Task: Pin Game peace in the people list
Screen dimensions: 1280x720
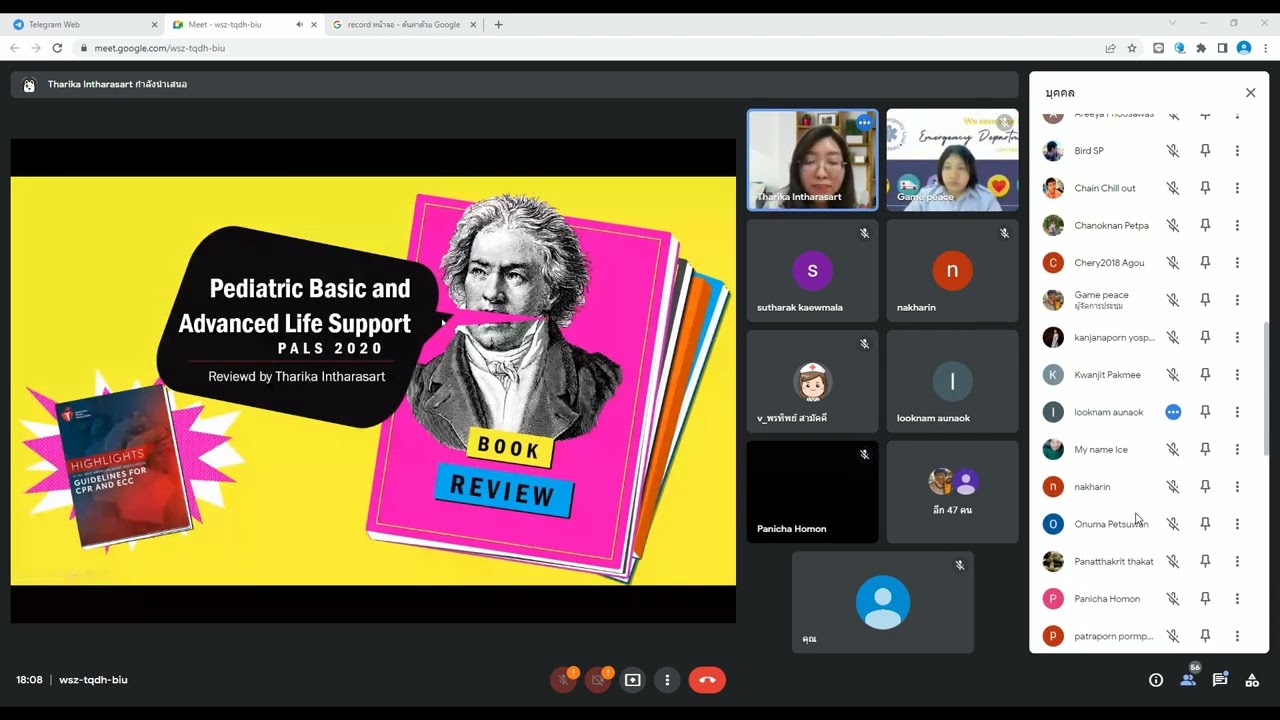Action: click(x=1205, y=300)
